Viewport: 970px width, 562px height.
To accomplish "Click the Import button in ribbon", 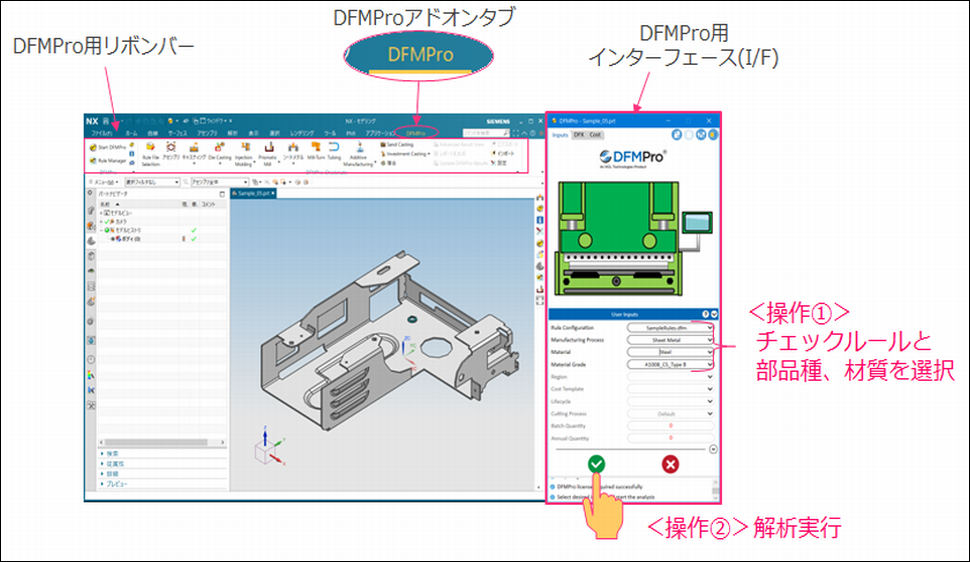I will tap(502, 153).
